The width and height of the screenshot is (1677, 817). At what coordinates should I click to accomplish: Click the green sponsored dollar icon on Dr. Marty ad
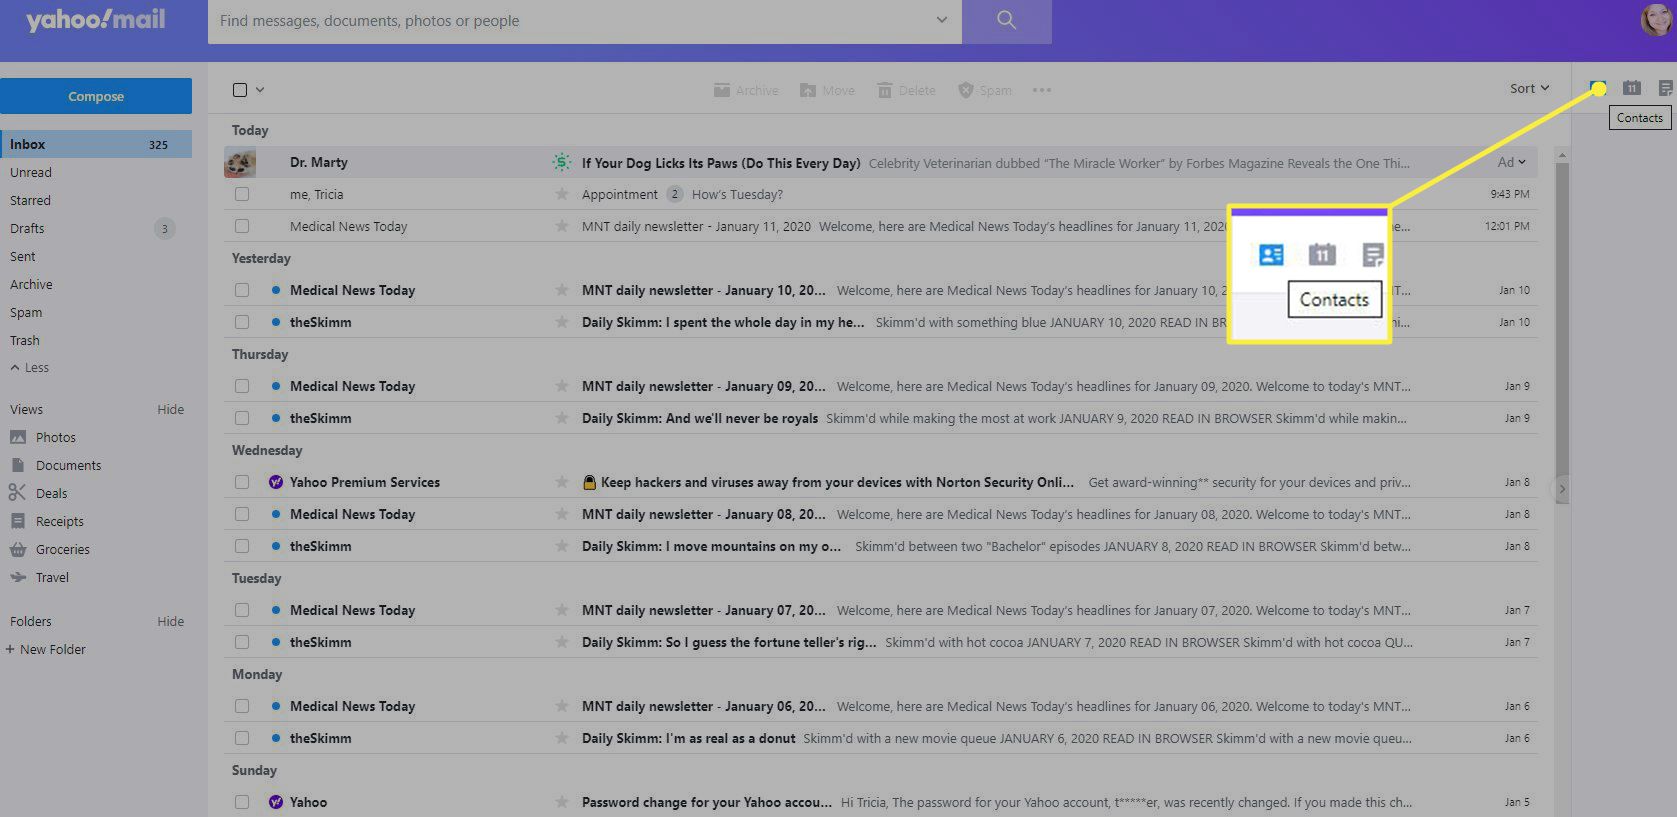point(562,162)
